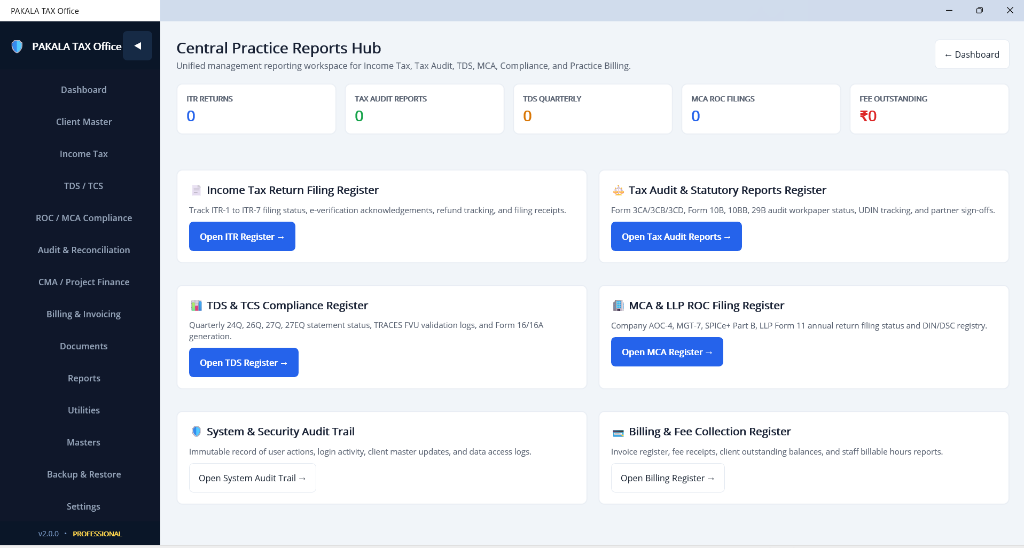
Task: Close the PAKALA TAX Office window
Action: pyautogui.click(x=1009, y=10)
